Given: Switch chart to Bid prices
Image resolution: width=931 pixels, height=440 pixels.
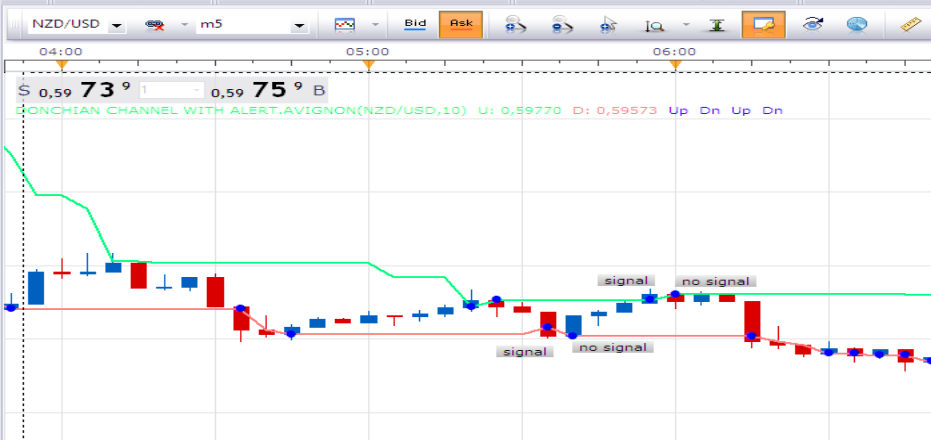Looking at the screenshot, I should tap(415, 25).
